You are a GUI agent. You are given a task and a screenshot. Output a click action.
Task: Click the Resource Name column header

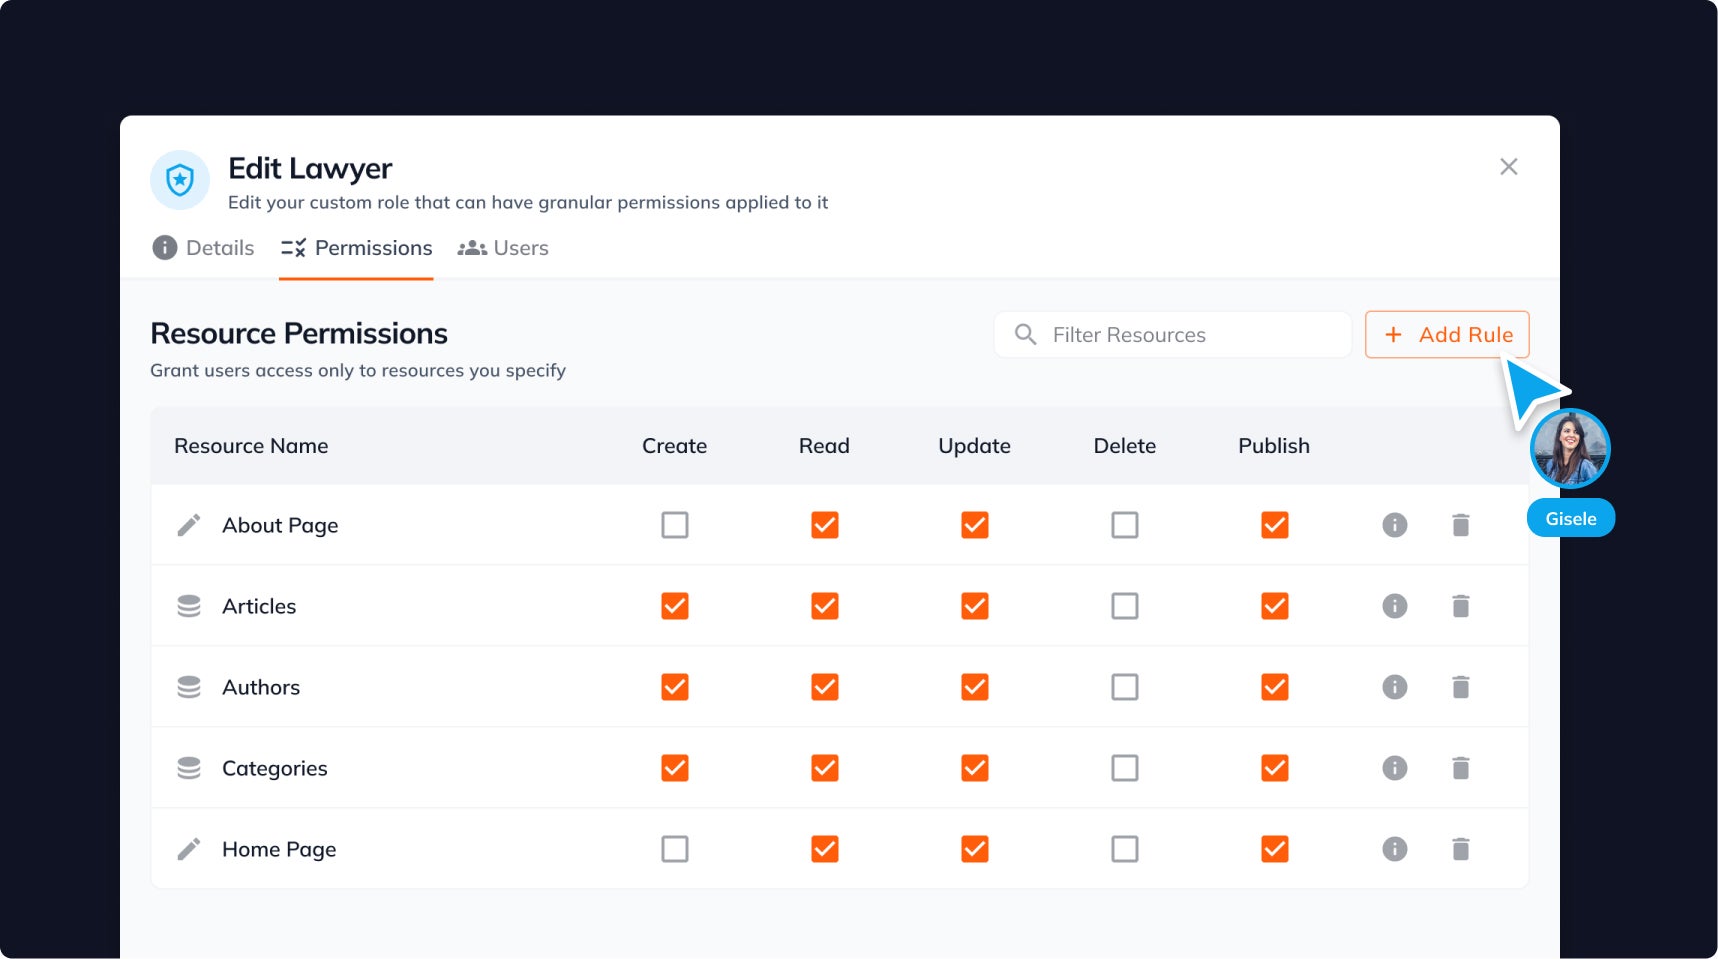251,446
